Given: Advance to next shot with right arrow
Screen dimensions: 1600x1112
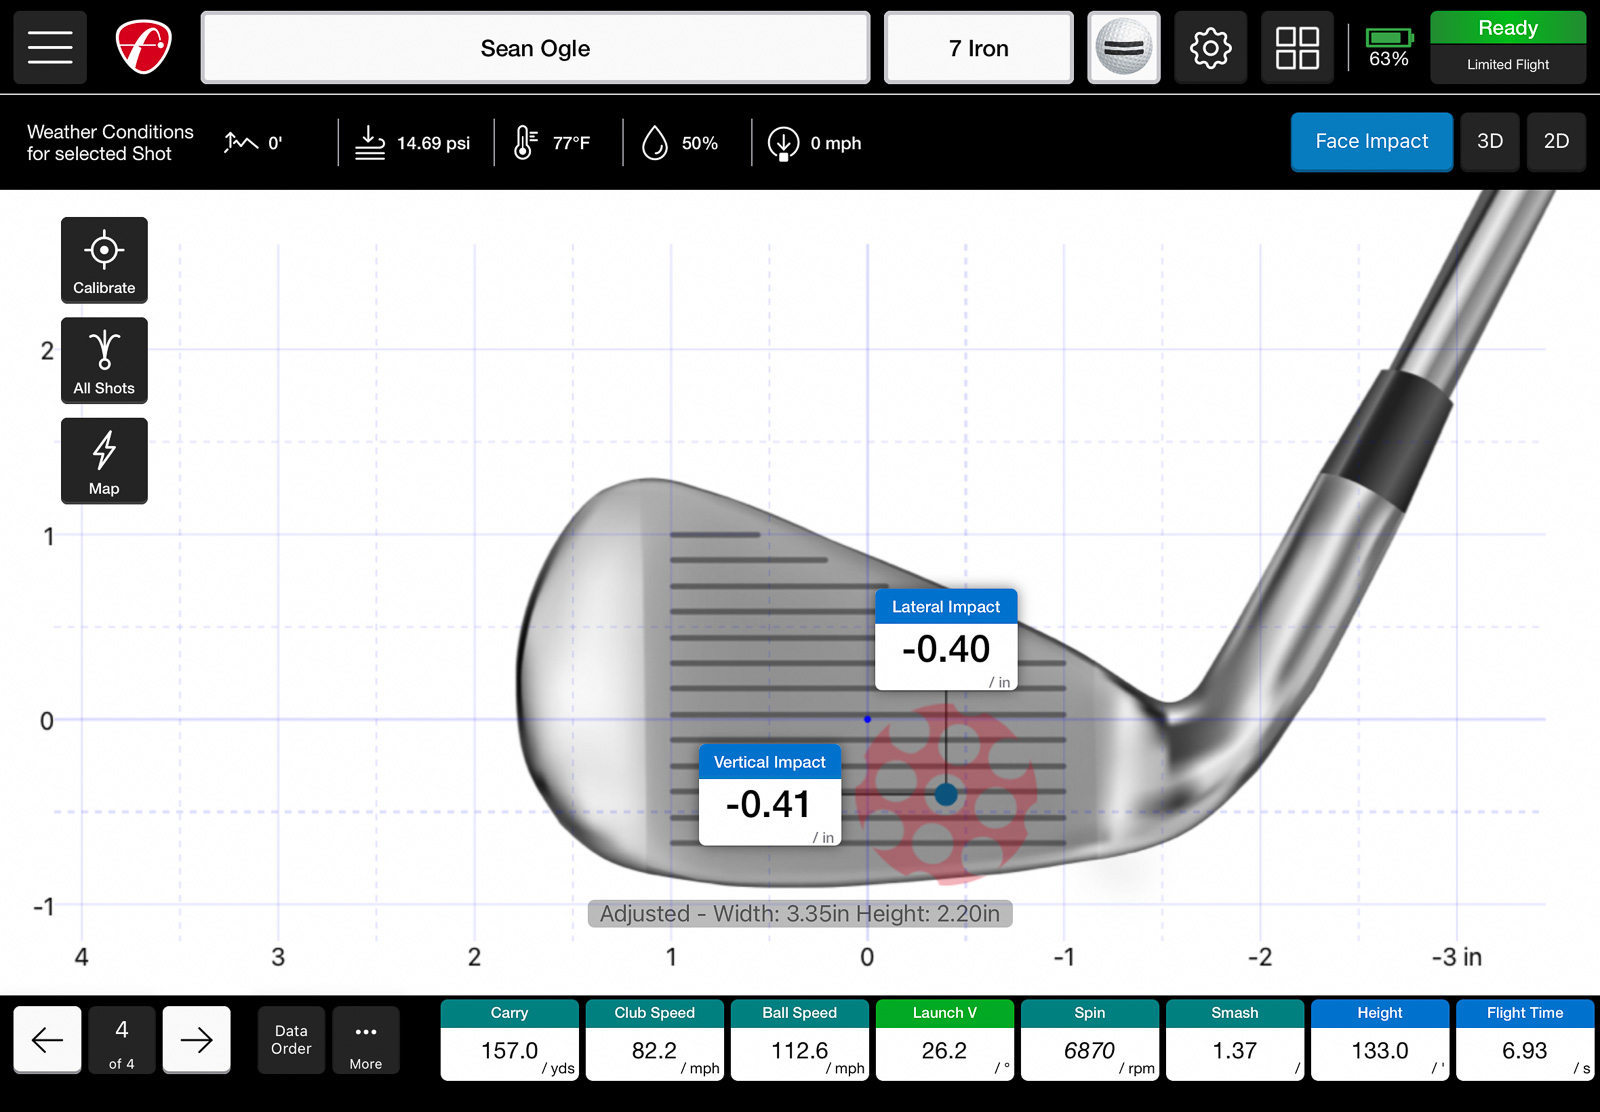Looking at the screenshot, I should [196, 1040].
